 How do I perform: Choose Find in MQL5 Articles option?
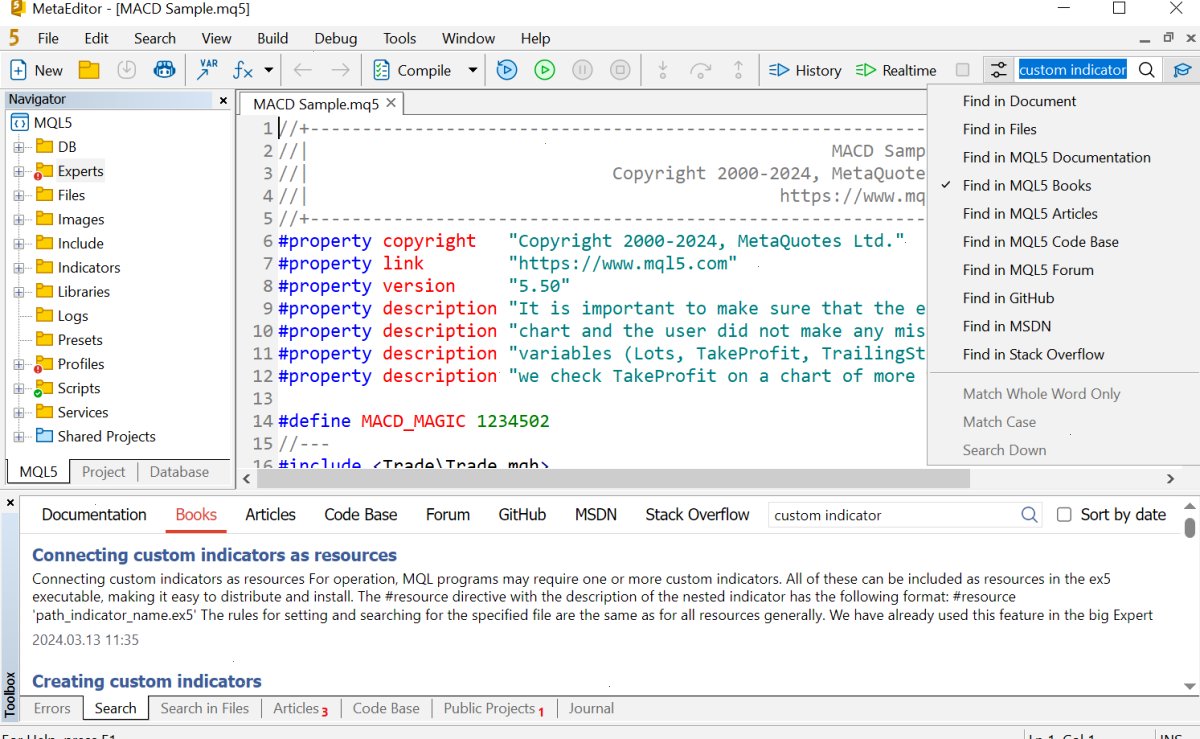[1030, 213]
